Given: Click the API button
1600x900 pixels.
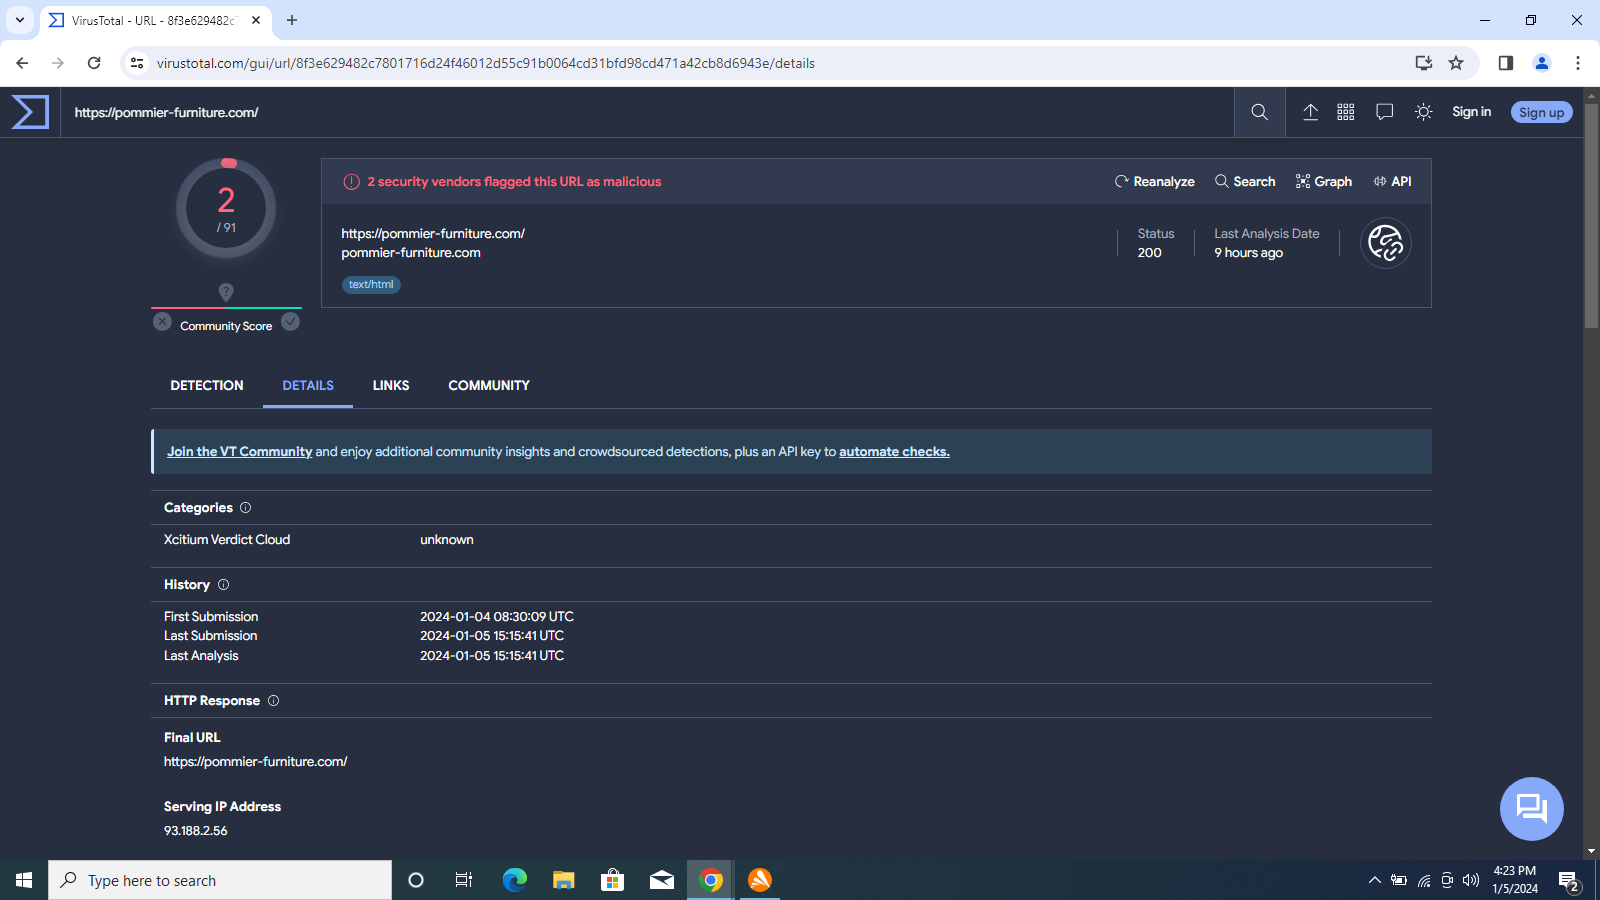Looking at the screenshot, I should click(1392, 181).
